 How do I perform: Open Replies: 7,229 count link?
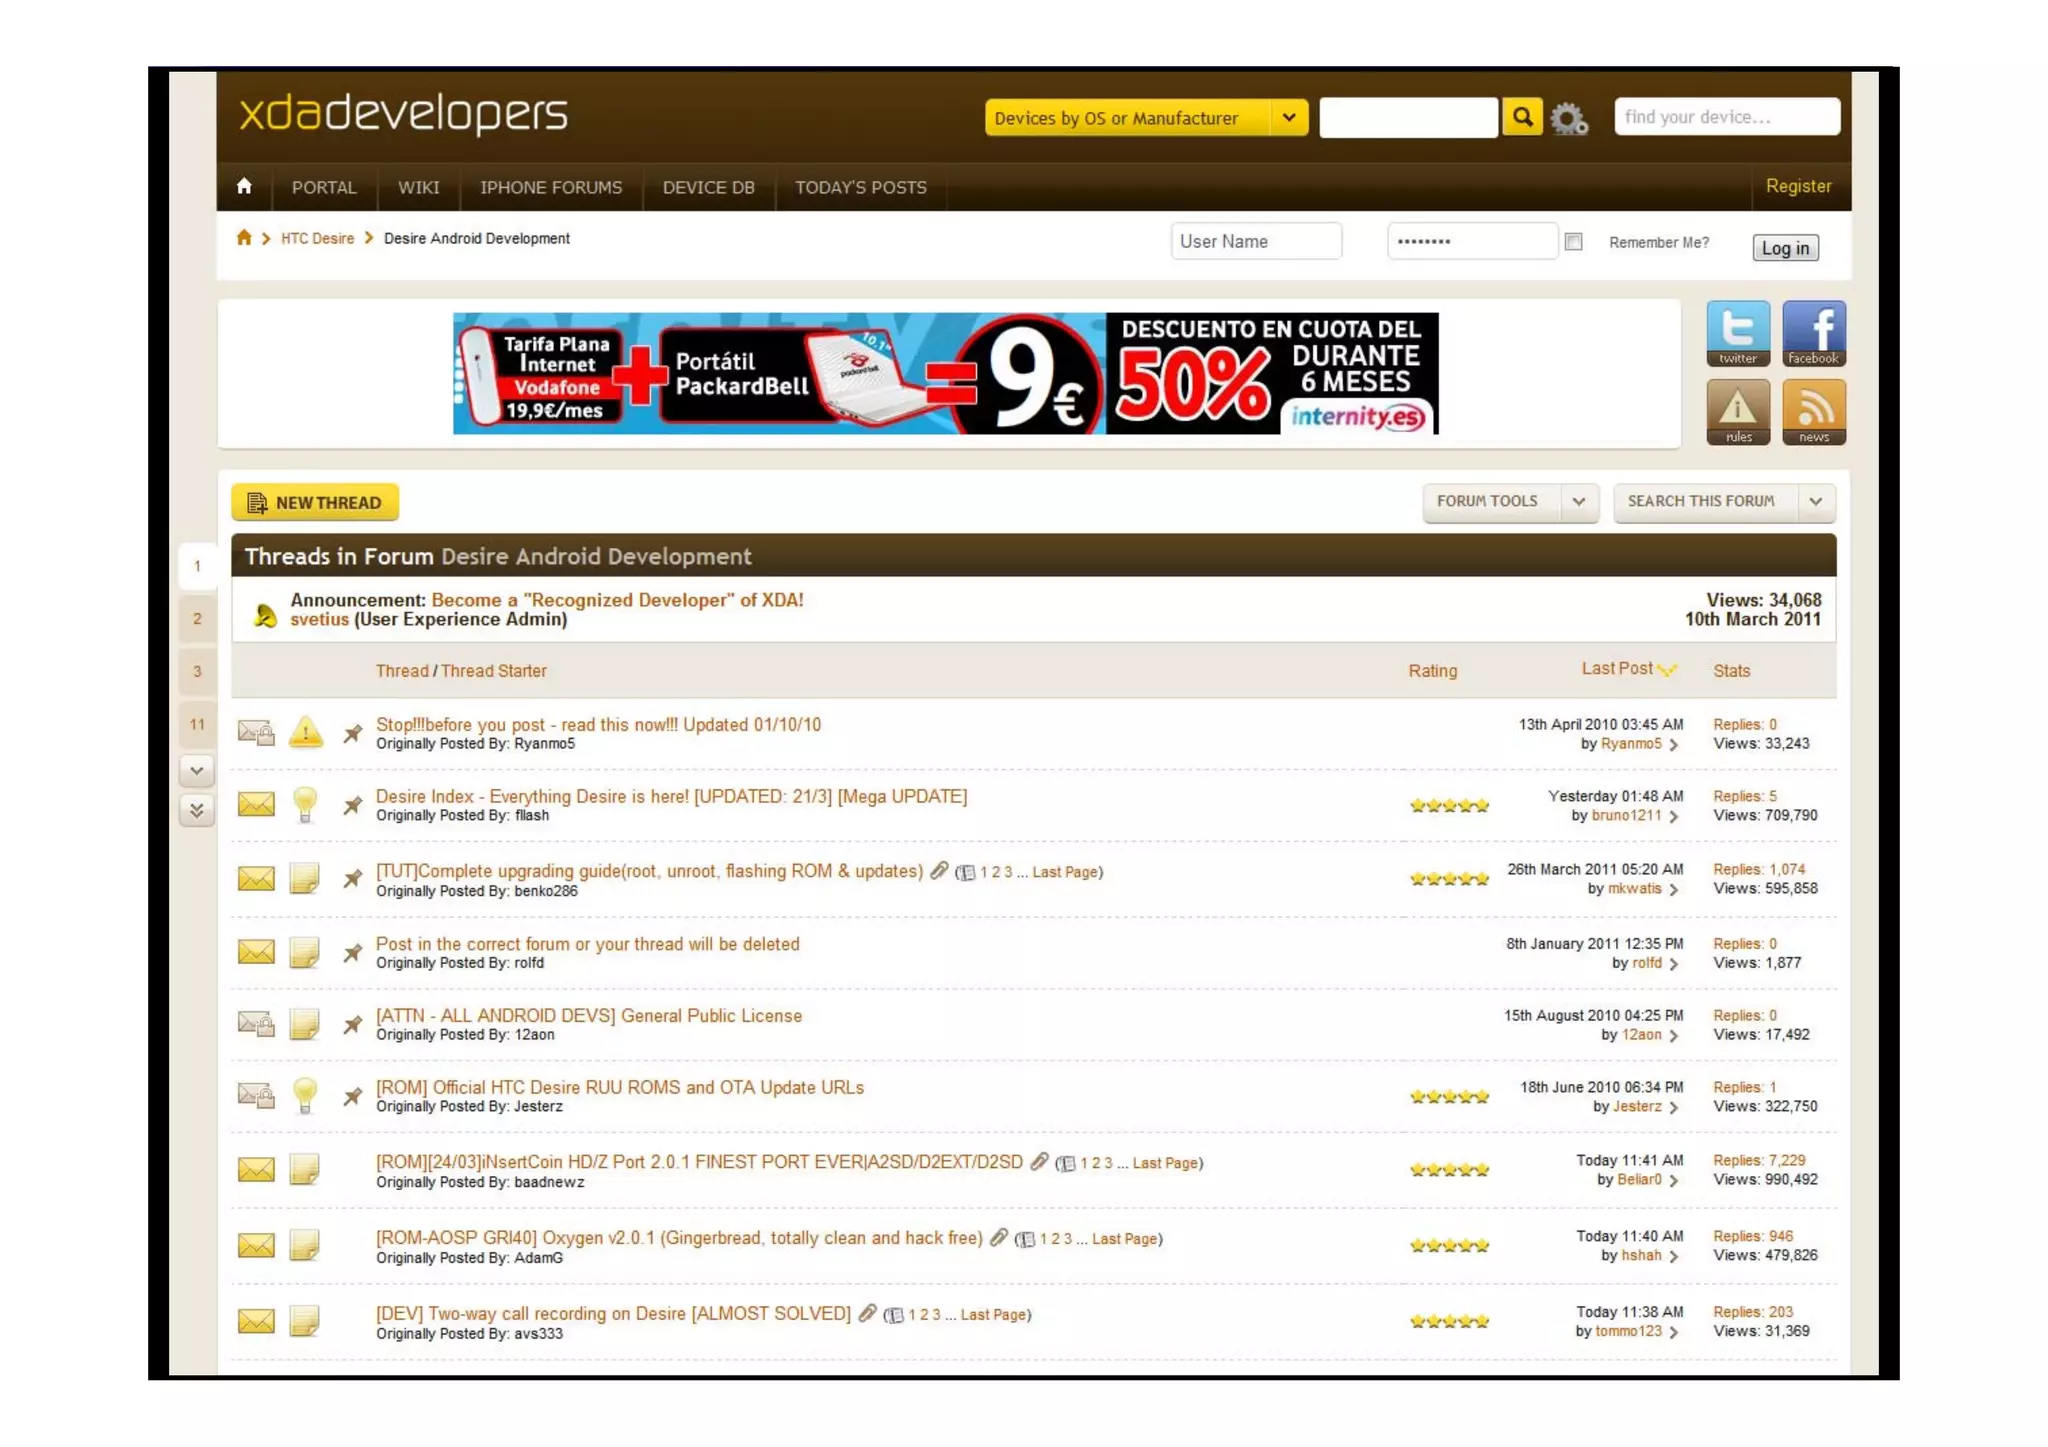pos(1759,1160)
